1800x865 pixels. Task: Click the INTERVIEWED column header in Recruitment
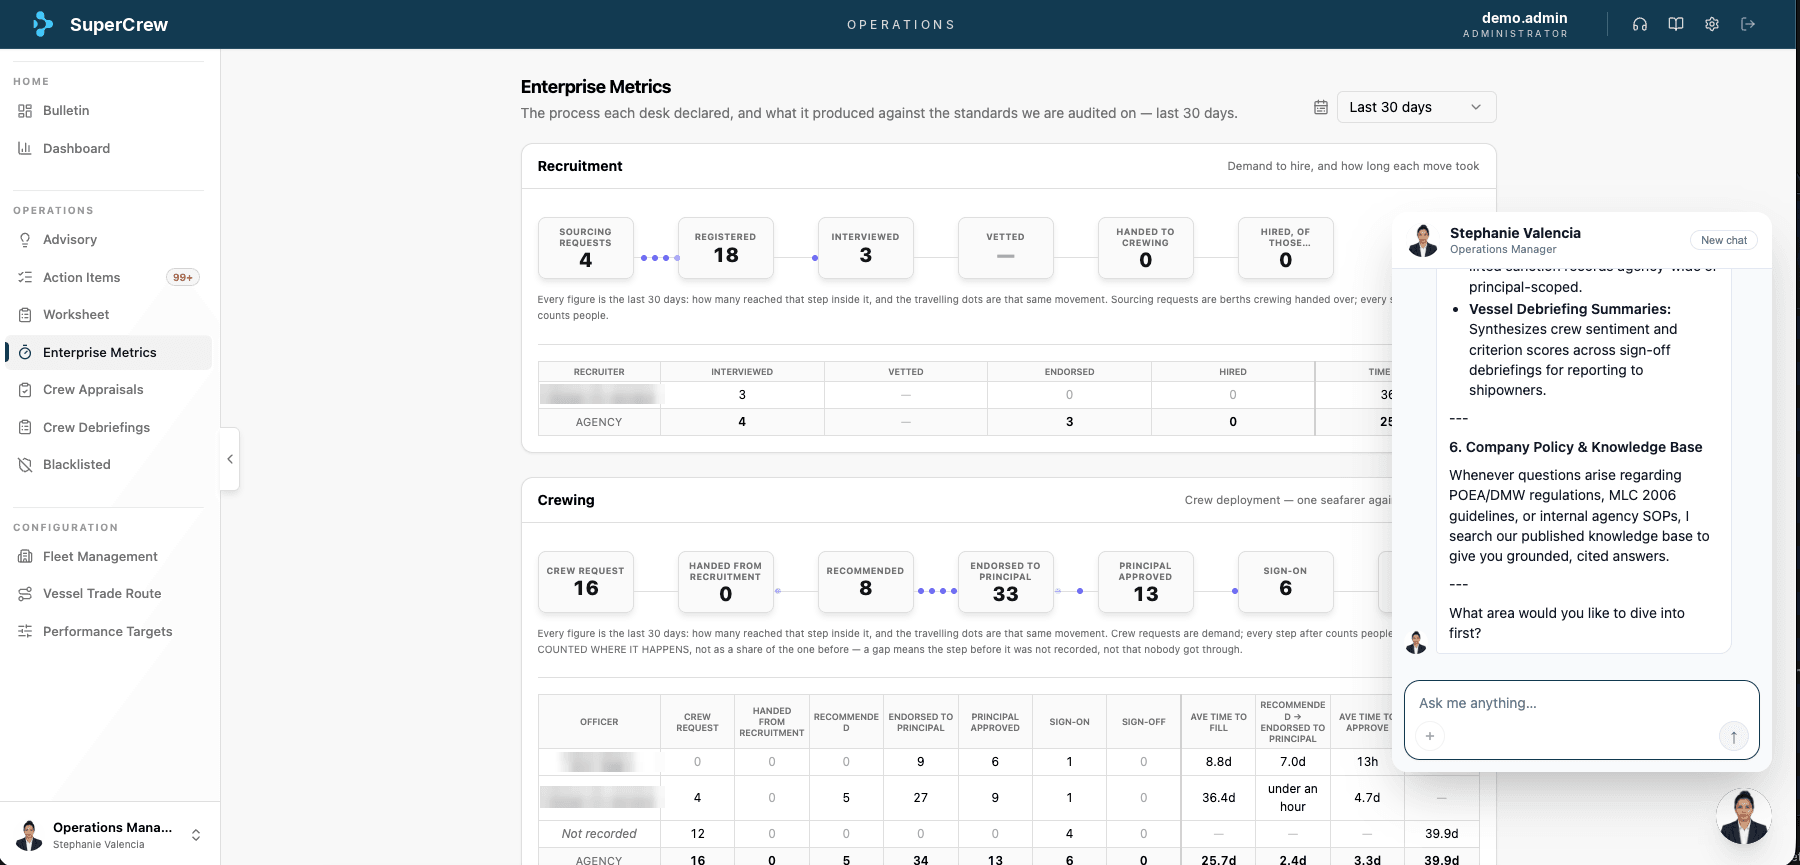point(742,372)
